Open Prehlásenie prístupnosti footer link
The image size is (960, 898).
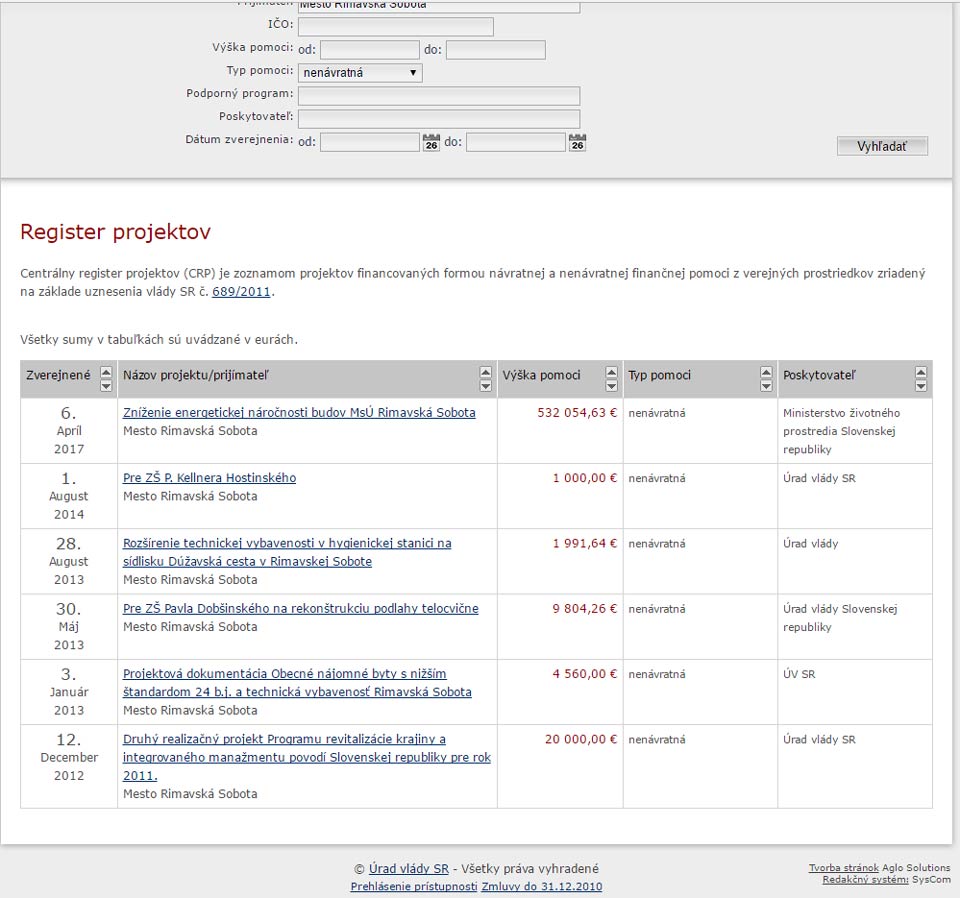pyautogui.click(x=414, y=887)
